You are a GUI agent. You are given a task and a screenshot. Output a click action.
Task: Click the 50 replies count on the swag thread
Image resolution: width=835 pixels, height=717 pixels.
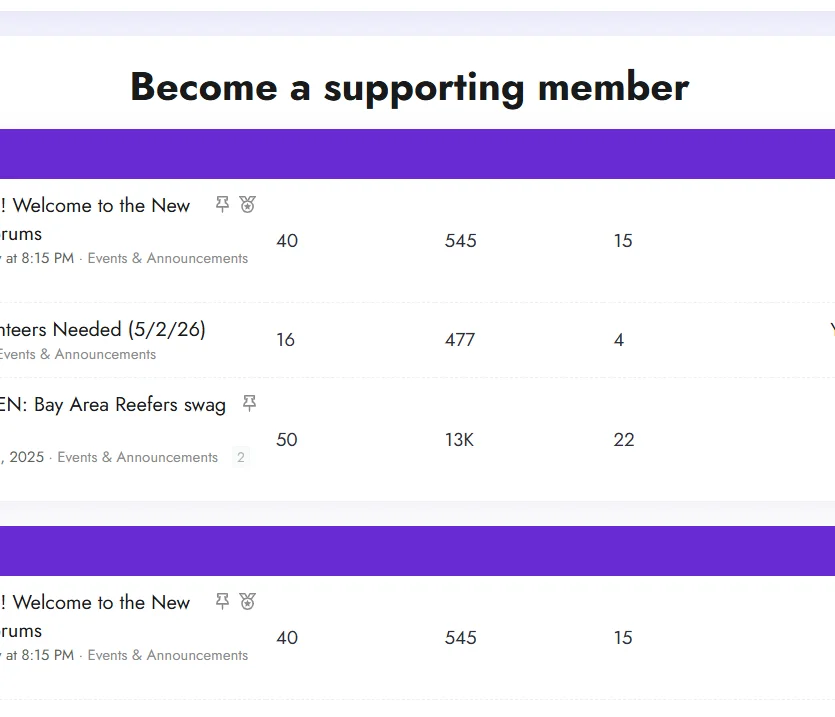click(286, 440)
